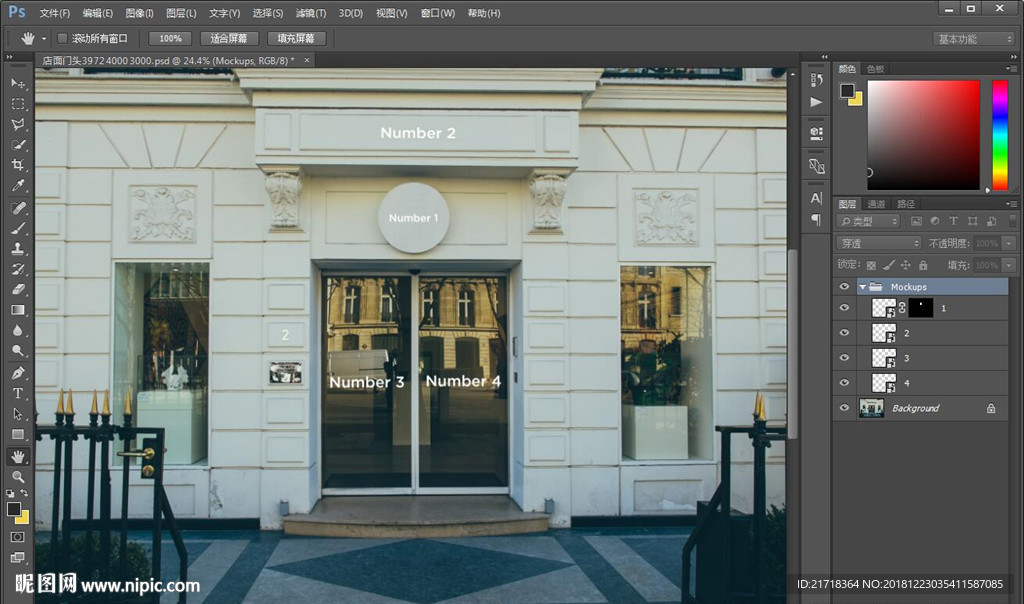Collapse the Mockups layer group
The height and width of the screenshot is (604, 1024).
862,287
